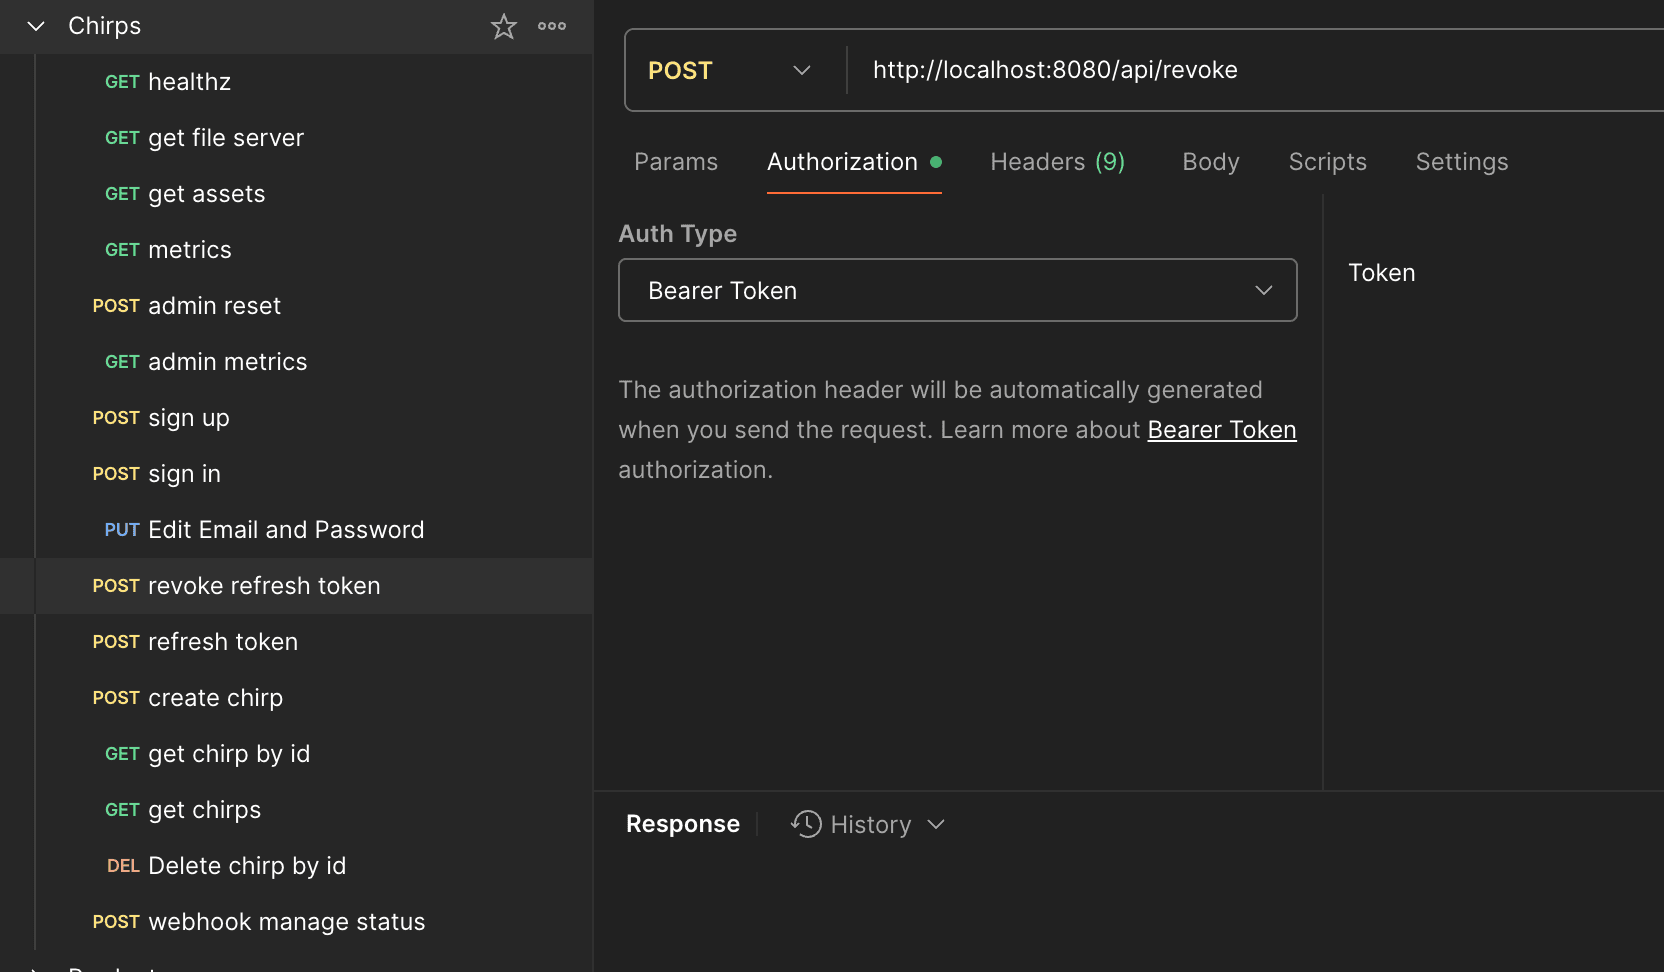Viewport: 1664px width, 972px height.
Task: Switch to the Params tab
Action: coord(676,162)
